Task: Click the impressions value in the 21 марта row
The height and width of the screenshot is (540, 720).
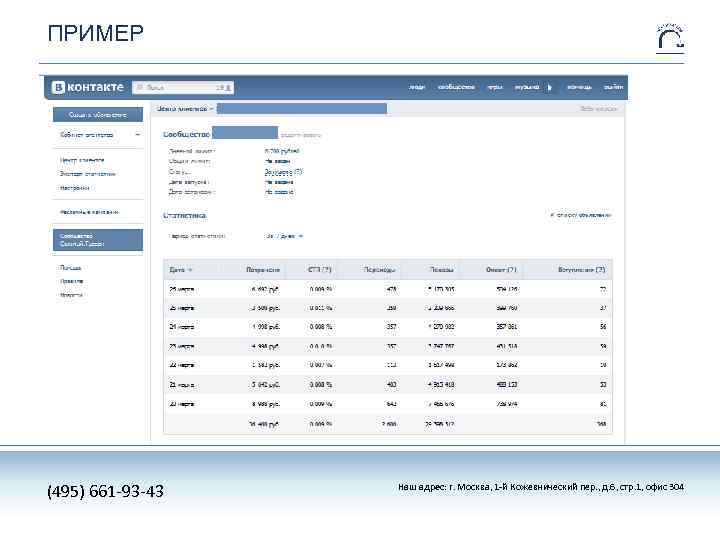Action: 441,384
